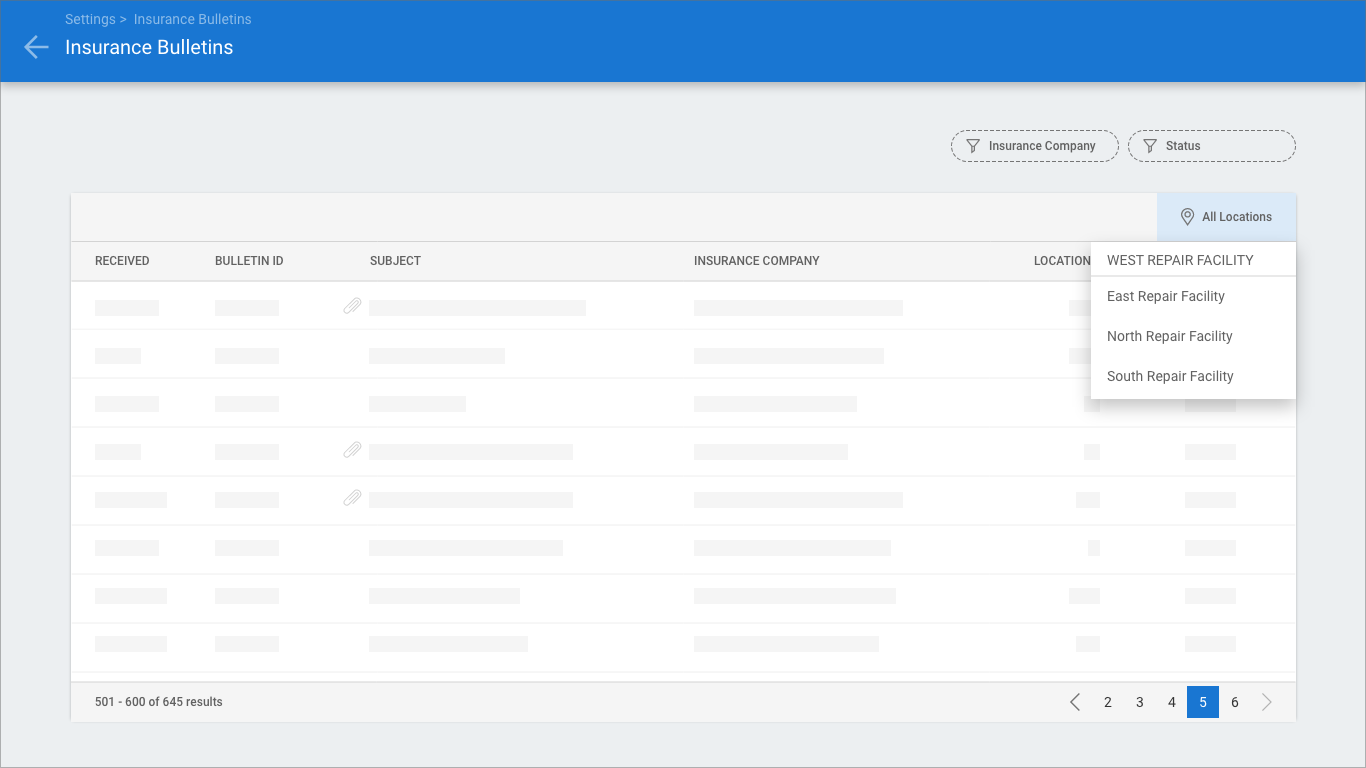Click the Settings breadcrumb link
The width and height of the screenshot is (1366, 768).
(x=89, y=19)
